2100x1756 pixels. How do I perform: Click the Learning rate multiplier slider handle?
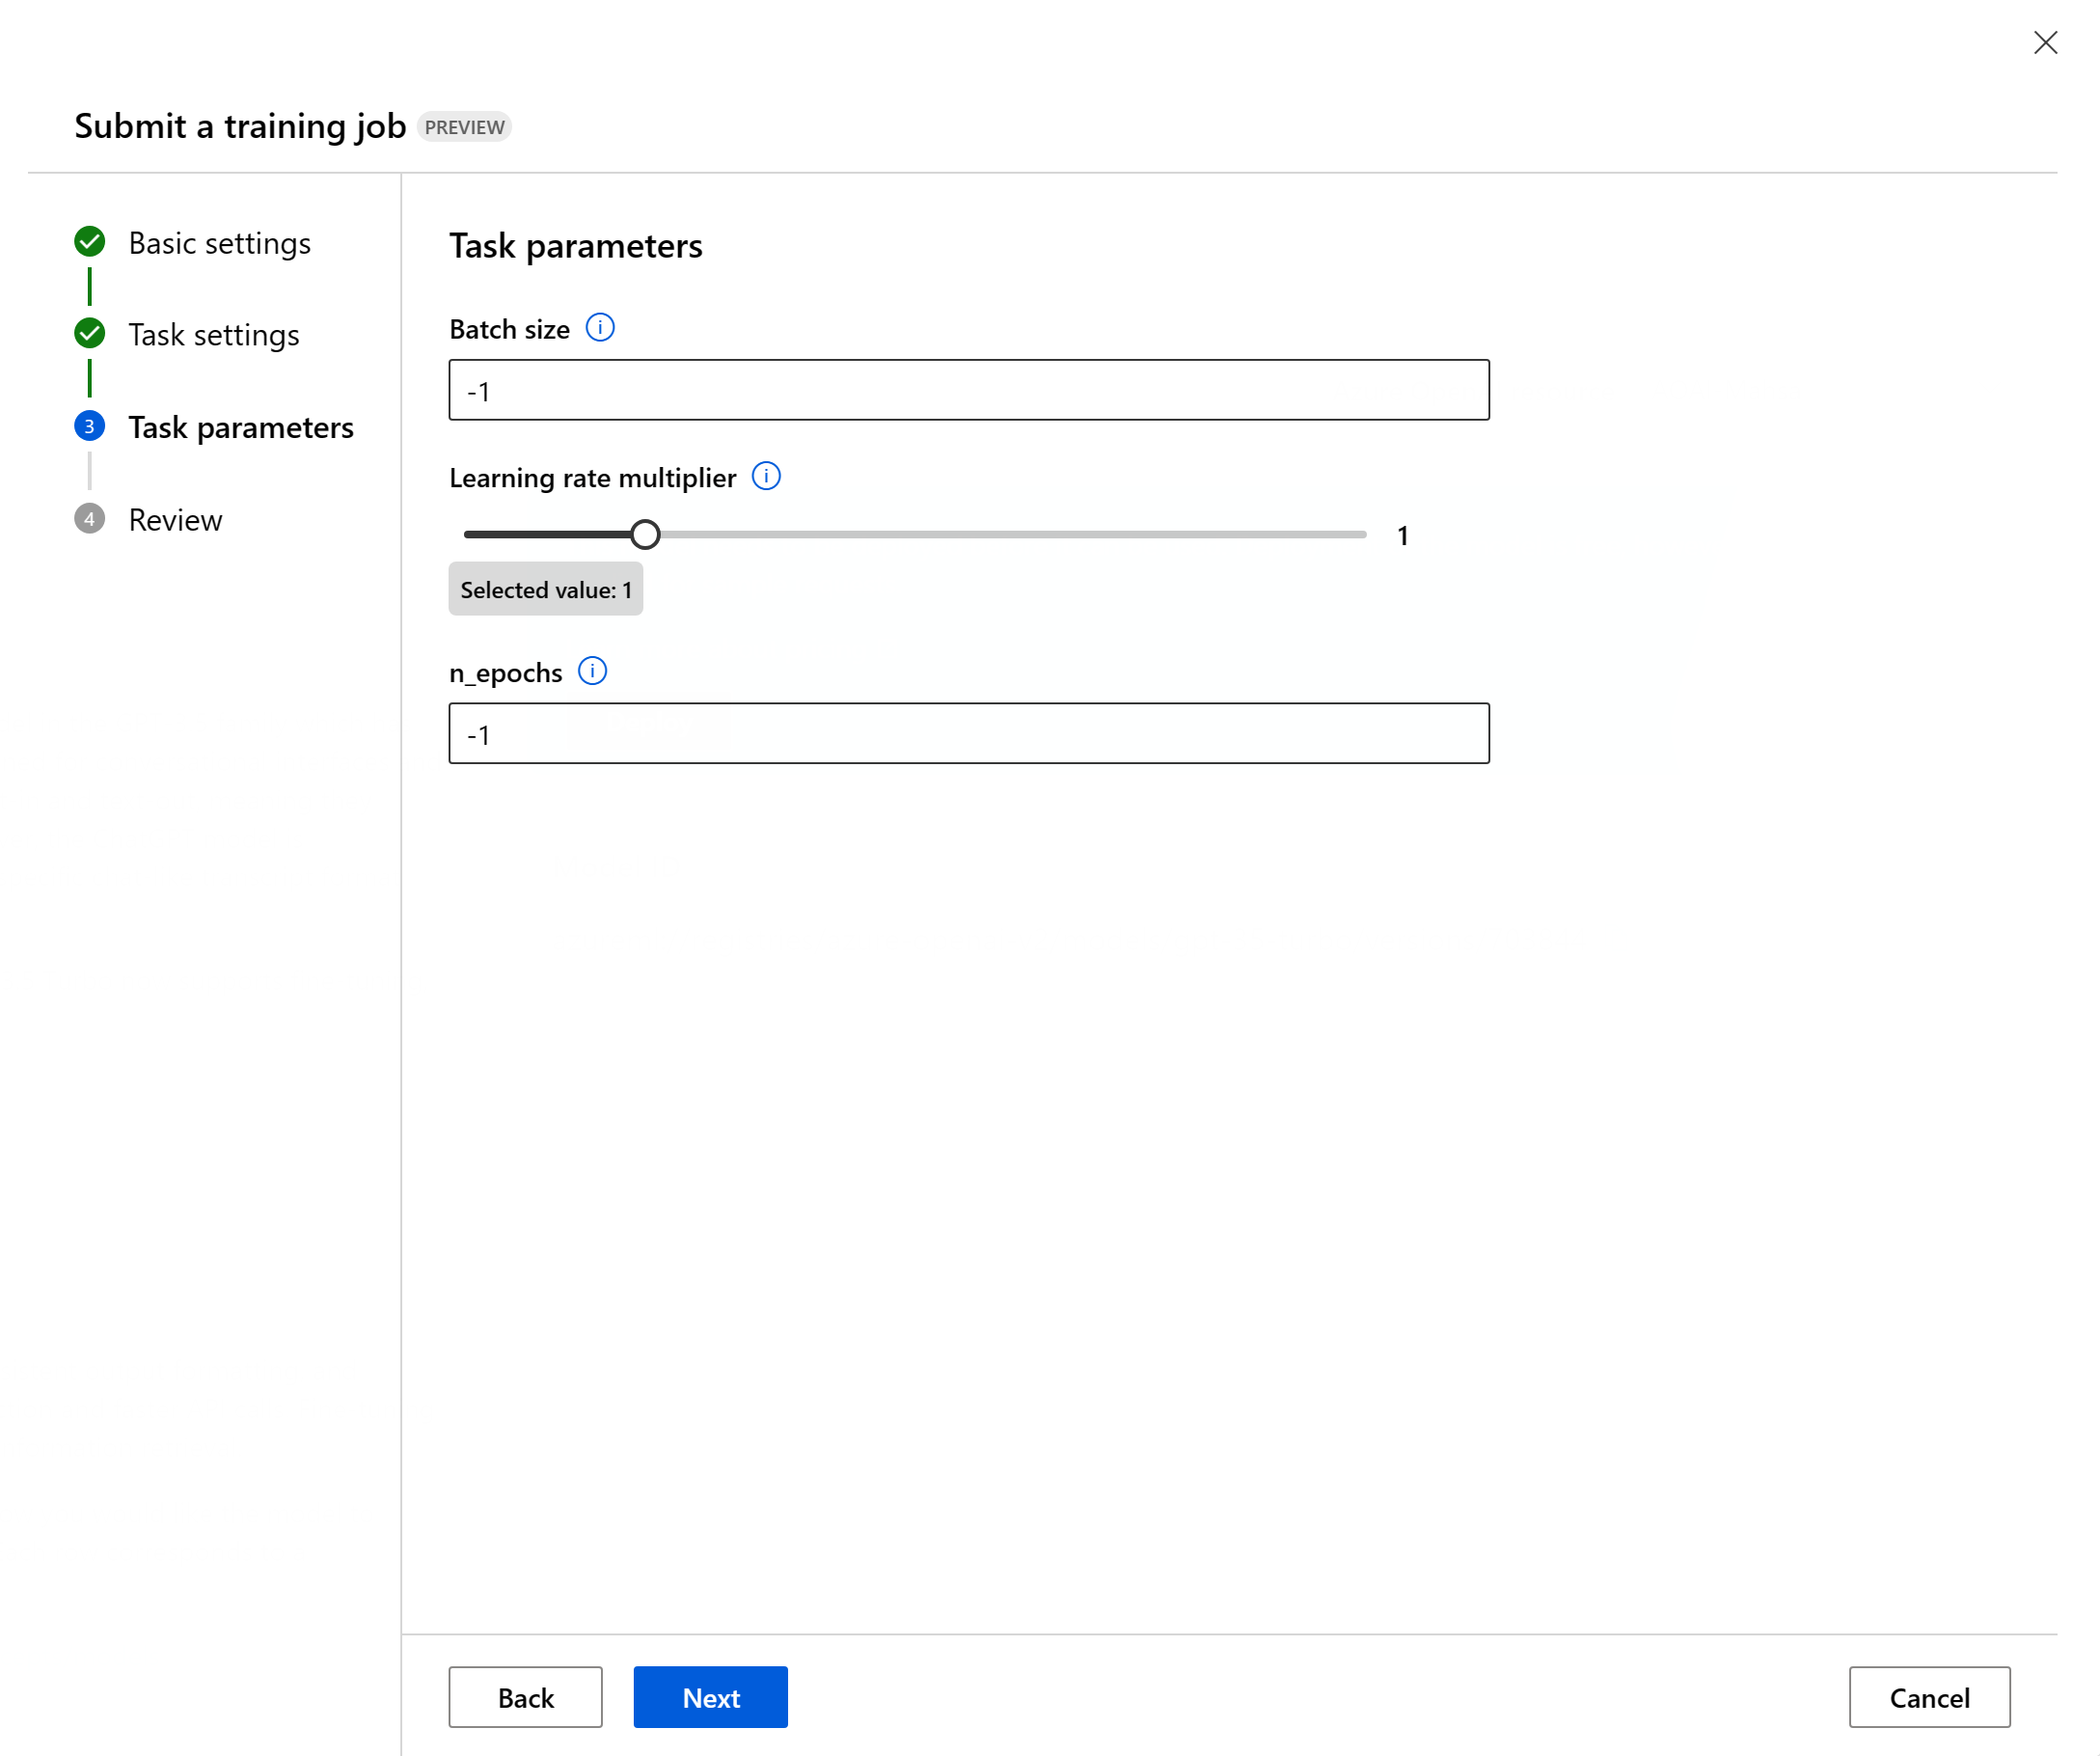(x=645, y=535)
